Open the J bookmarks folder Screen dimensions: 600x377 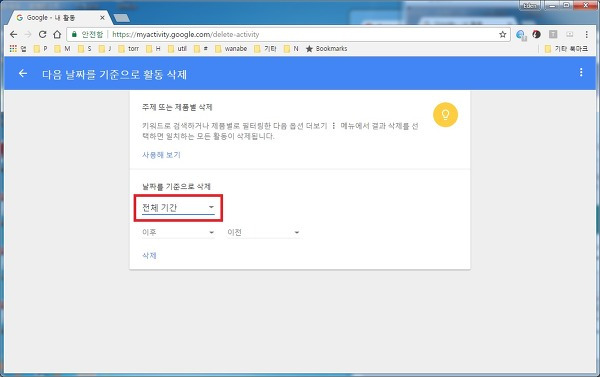tap(105, 49)
